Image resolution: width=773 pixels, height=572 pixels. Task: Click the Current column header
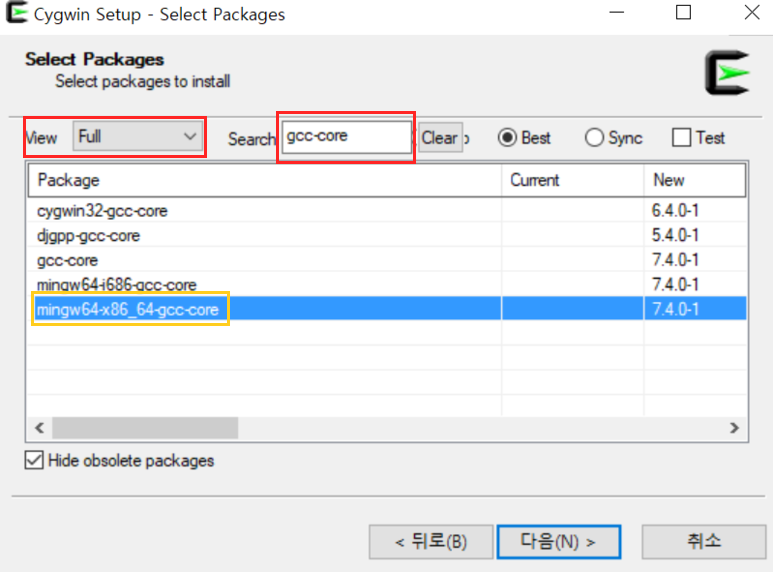click(572, 180)
